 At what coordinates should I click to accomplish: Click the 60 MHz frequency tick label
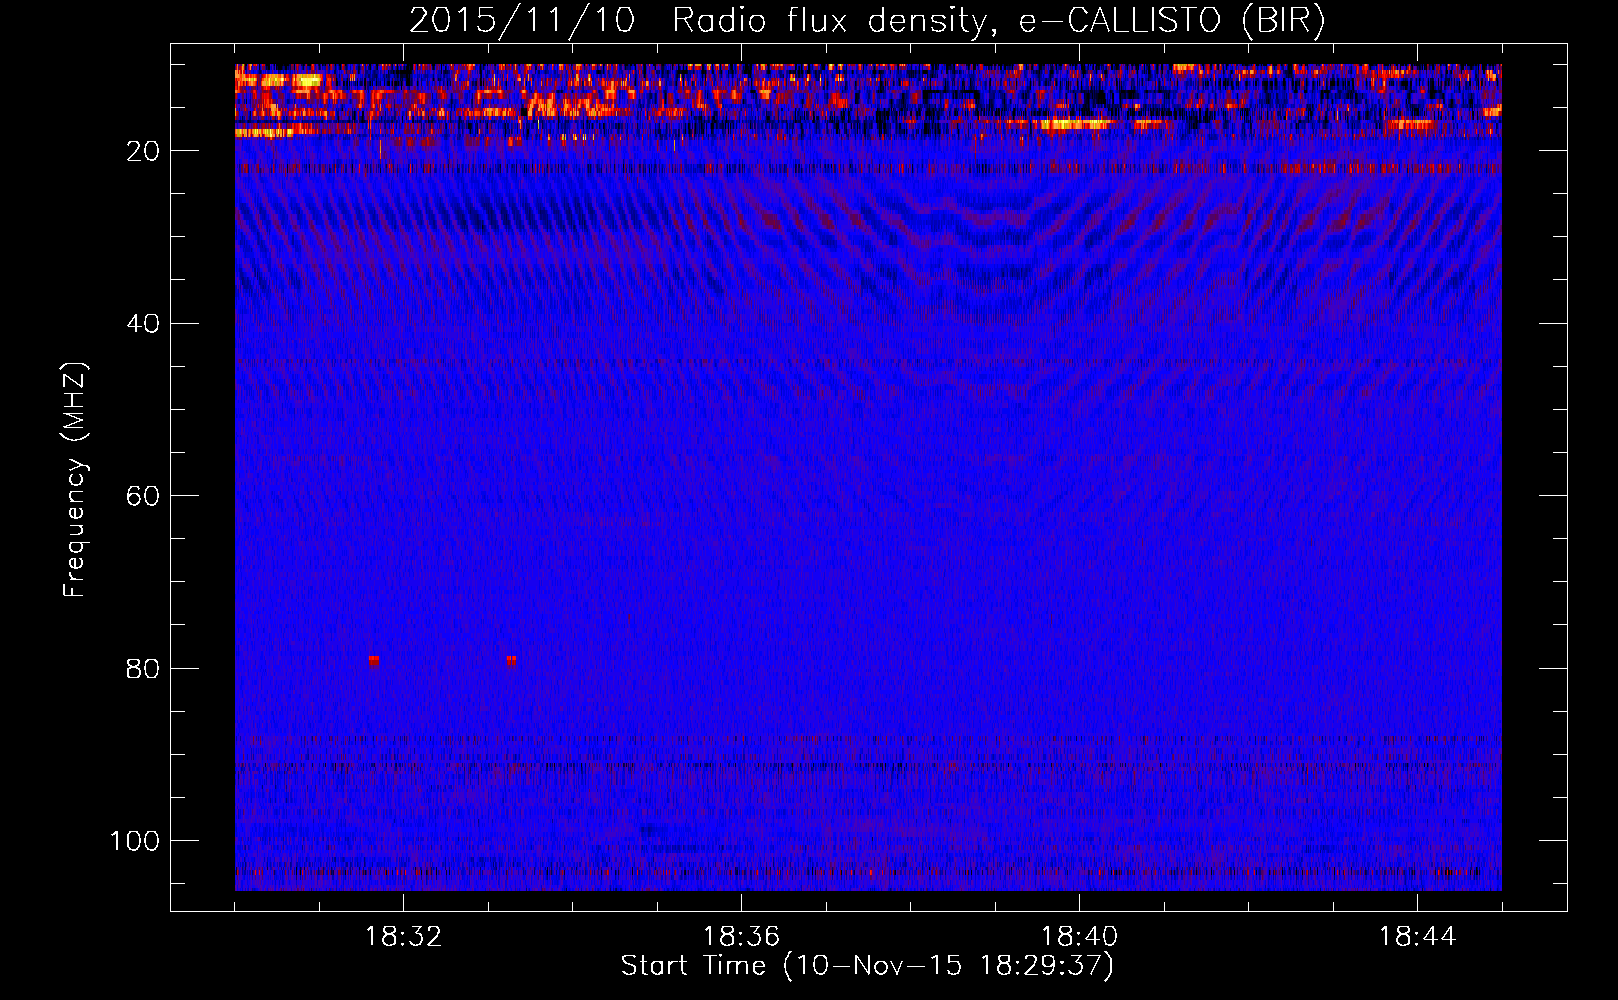tap(143, 496)
